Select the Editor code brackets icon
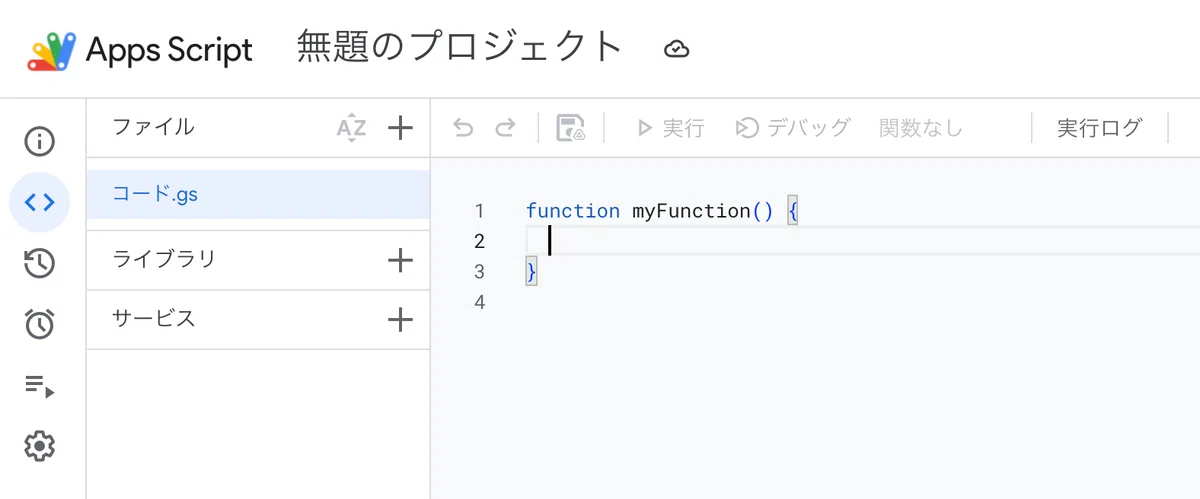 (x=39, y=202)
